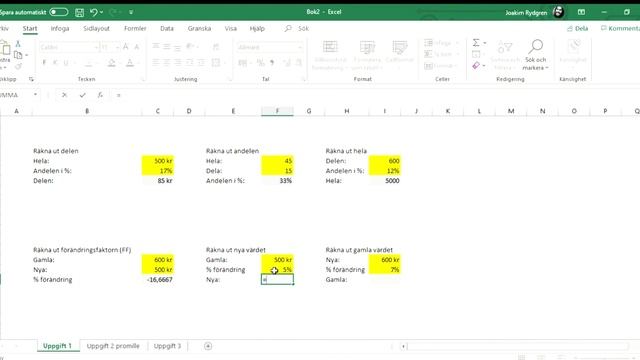Select column F header
The image size is (640, 360).
point(277,111)
